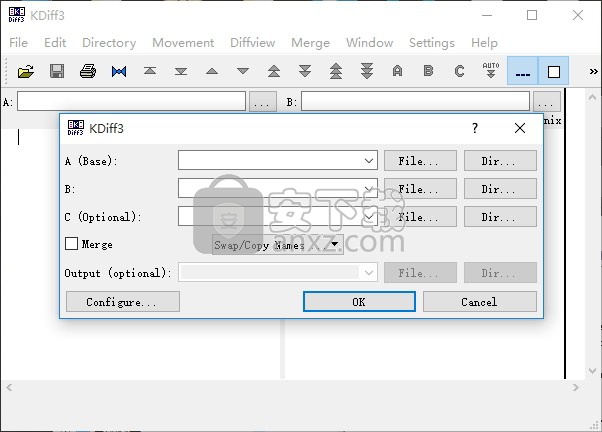Viewport: 602px width, 432px height.
Task: Toggle show line numbers square toolbar button
Action: (x=554, y=71)
